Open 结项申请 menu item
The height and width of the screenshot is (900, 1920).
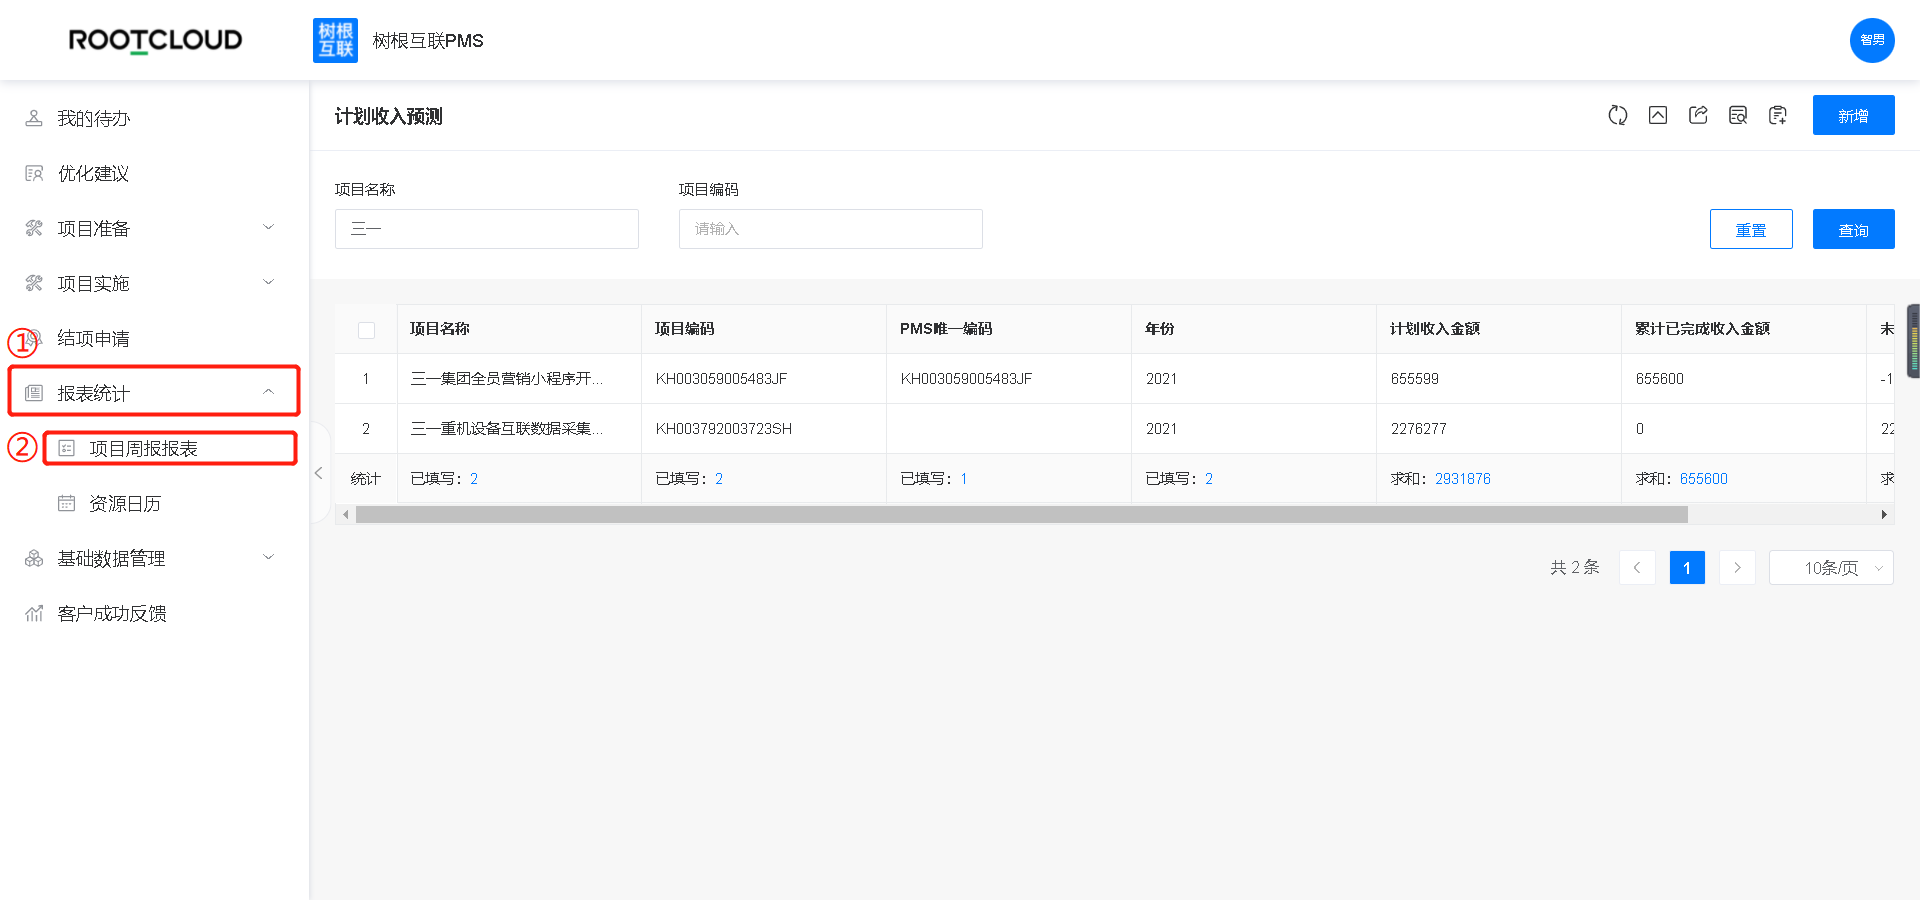(94, 338)
